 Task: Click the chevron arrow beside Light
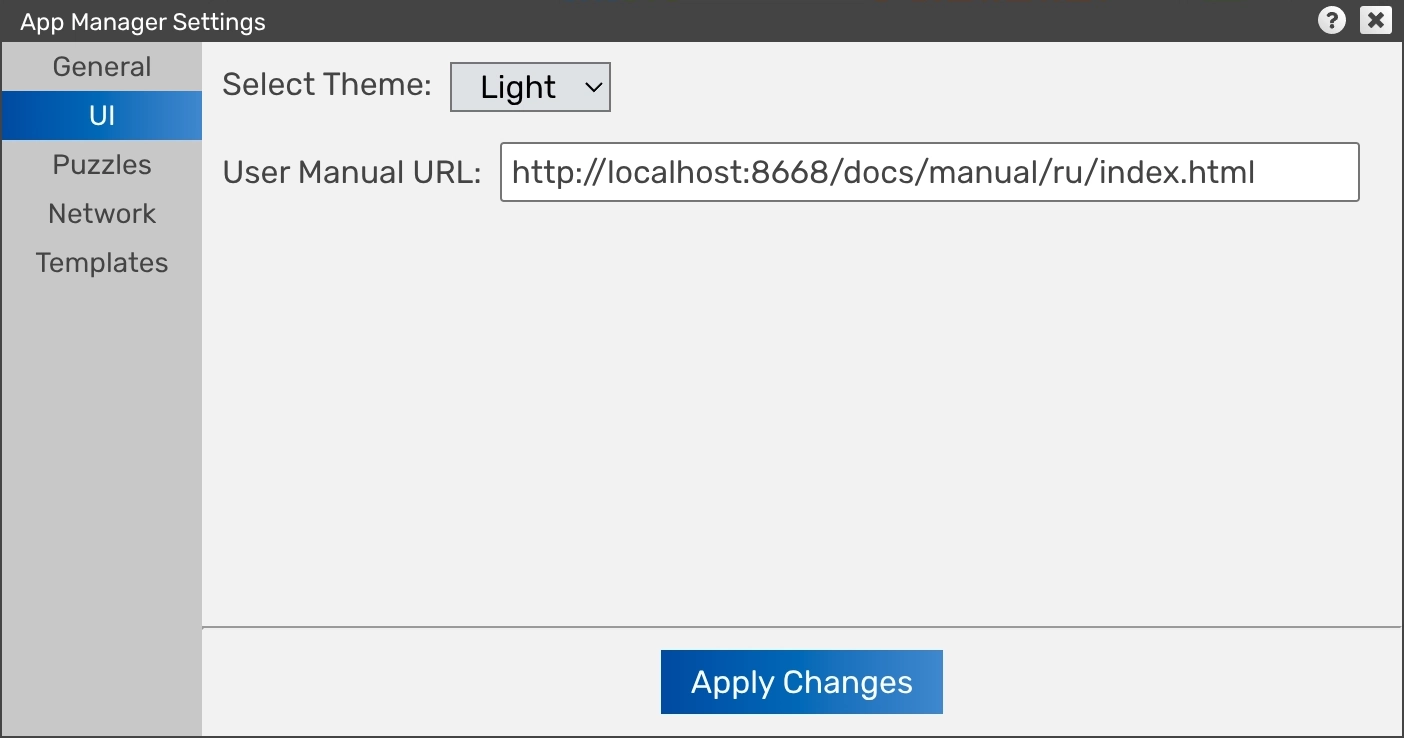click(593, 87)
